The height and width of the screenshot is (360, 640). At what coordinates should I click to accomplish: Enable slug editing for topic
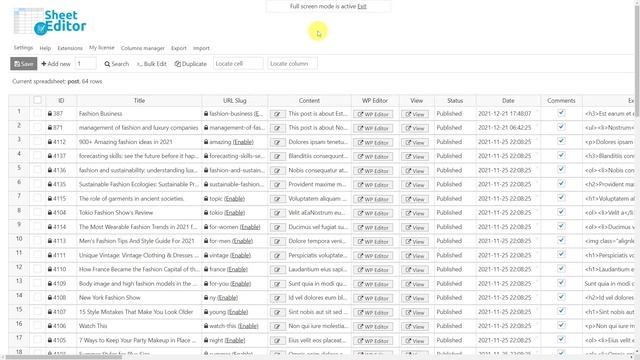234,198
